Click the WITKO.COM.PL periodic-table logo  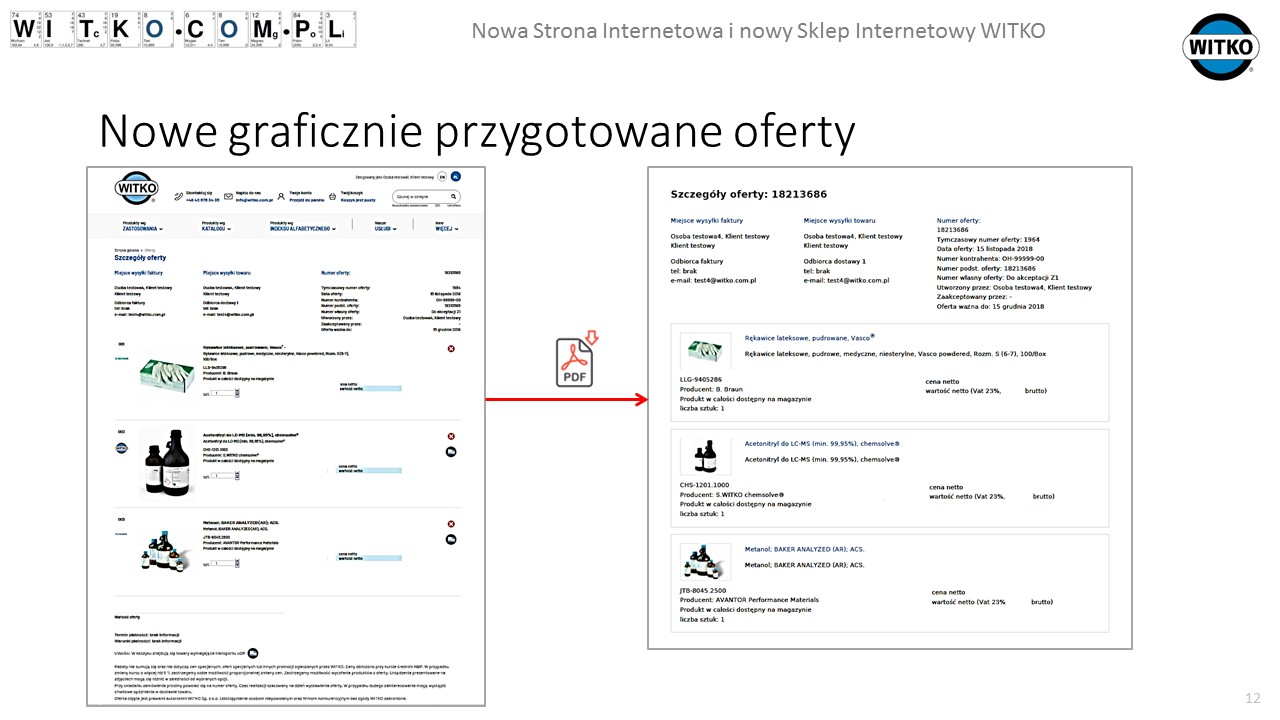point(183,30)
